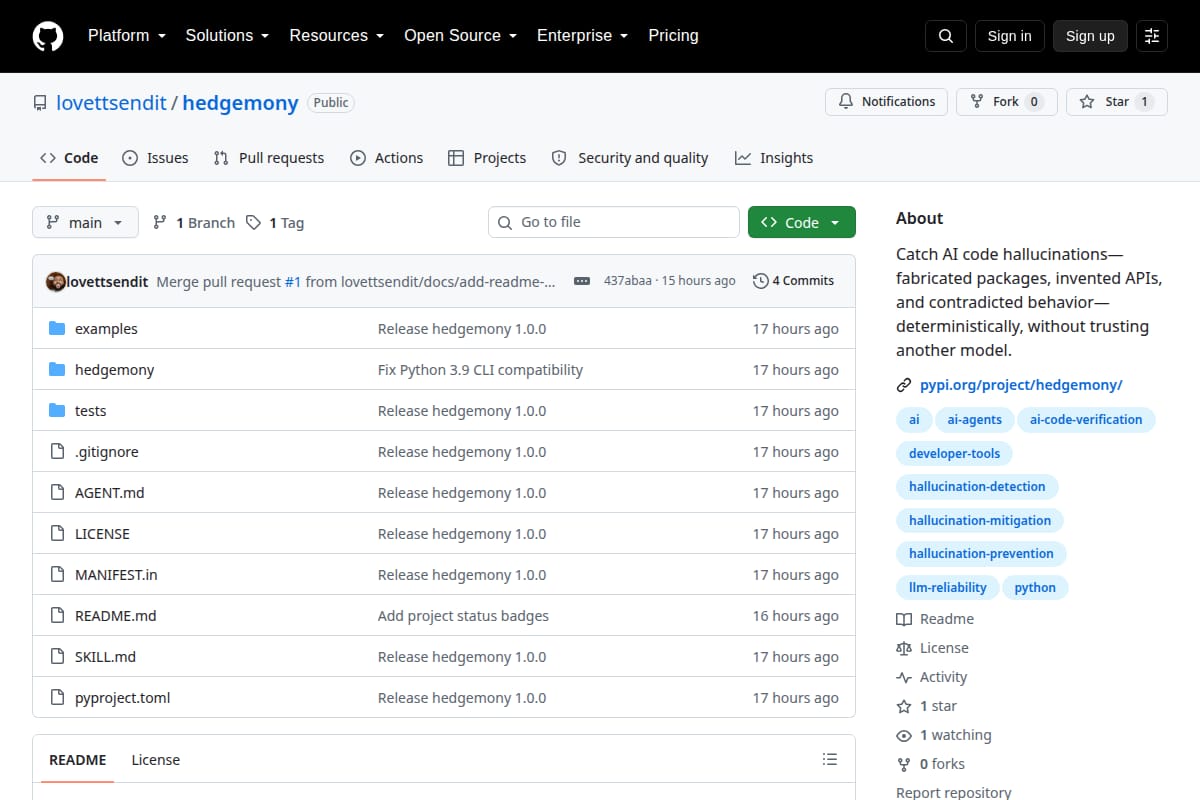This screenshot has width=1200, height=800.
Task: Click commit hash 437abaa
Action: pos(629,281)
